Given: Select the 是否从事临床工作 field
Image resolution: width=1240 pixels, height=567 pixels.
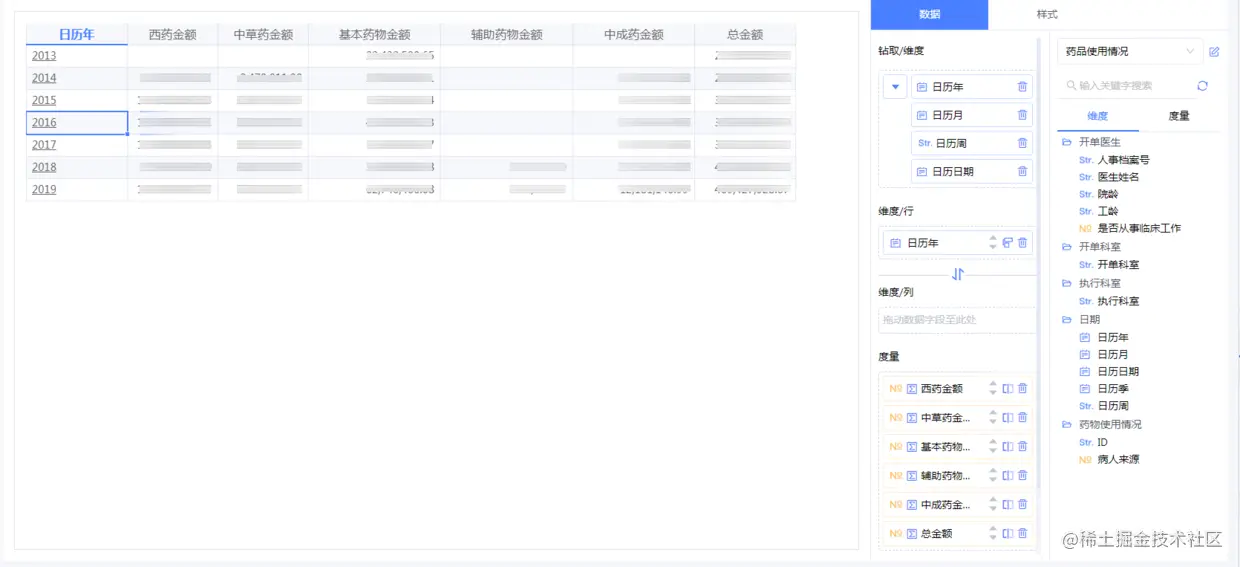Looking at the screenshot, I should click(x=1139, y=229).
